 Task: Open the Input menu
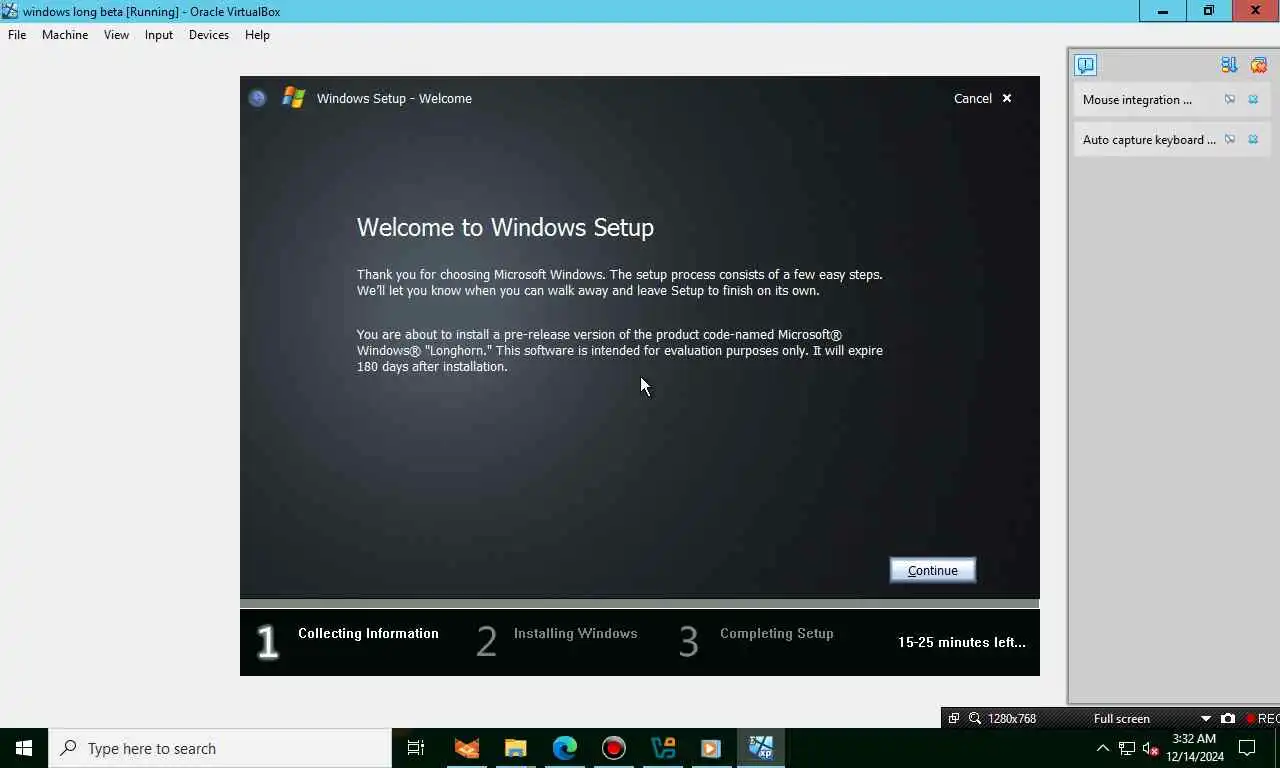pos(159,35)
